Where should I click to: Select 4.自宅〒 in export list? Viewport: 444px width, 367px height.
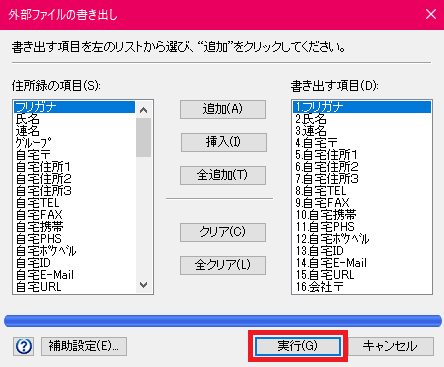(x=362, y=143)
